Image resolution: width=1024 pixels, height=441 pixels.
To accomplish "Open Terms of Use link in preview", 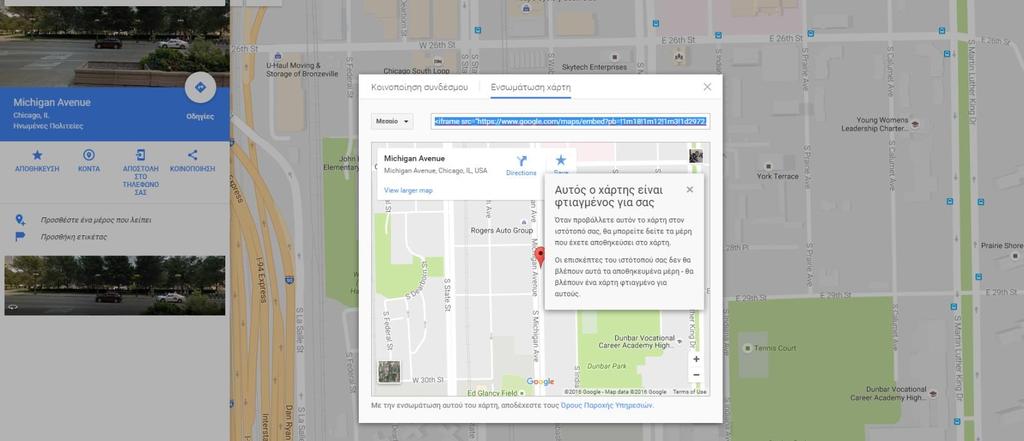I will click(x=690, y=392).
